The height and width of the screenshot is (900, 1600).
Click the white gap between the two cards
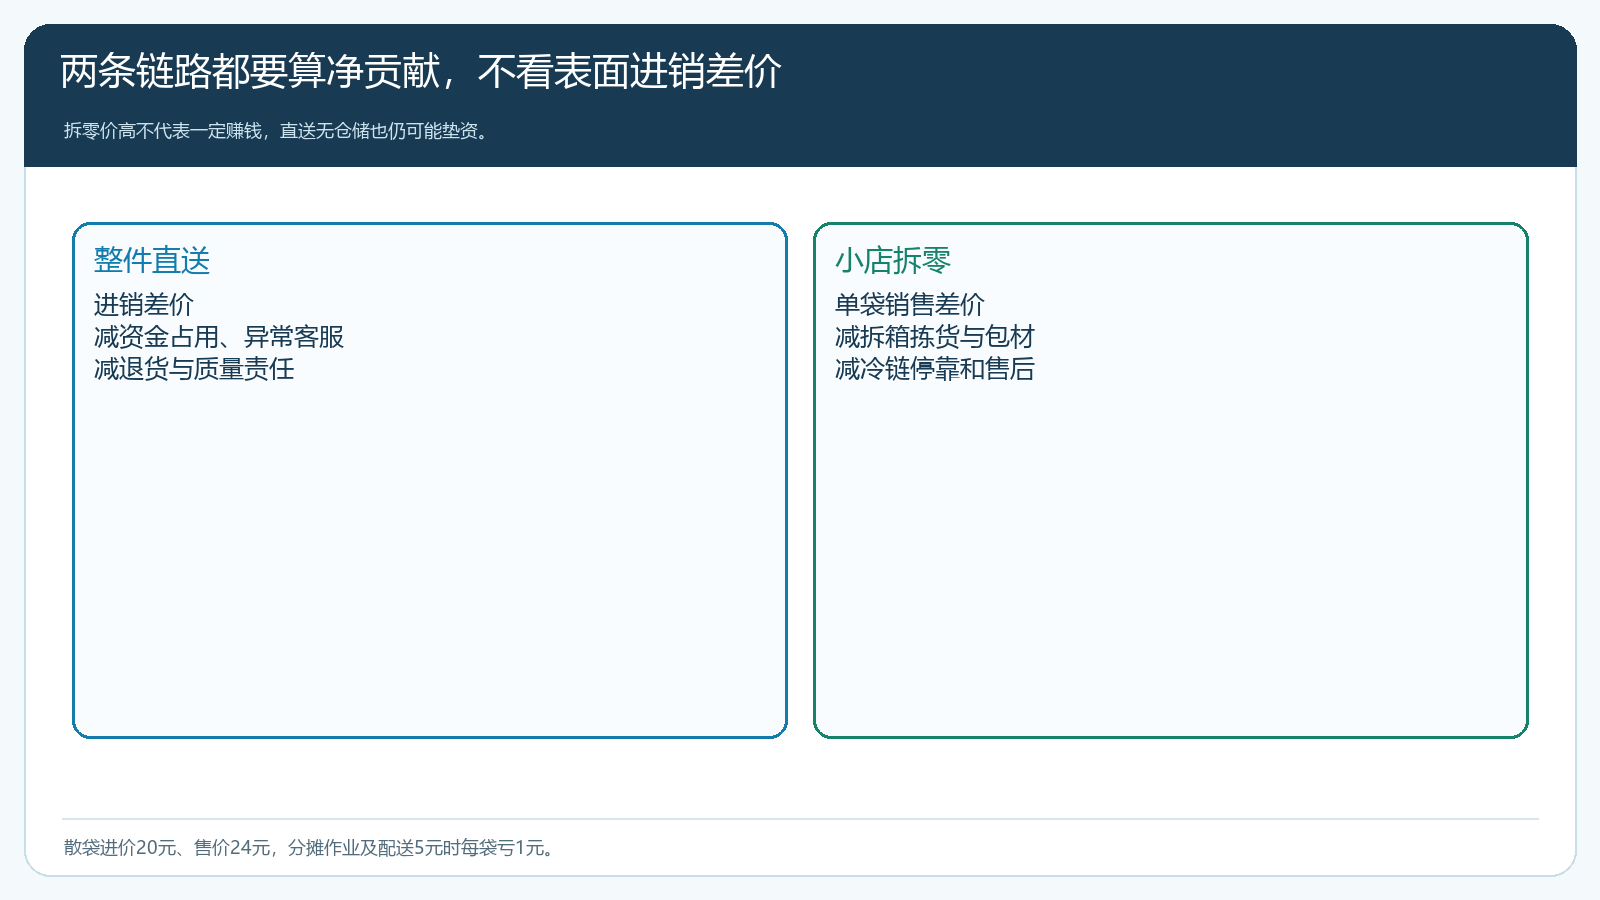coord(800,480)
